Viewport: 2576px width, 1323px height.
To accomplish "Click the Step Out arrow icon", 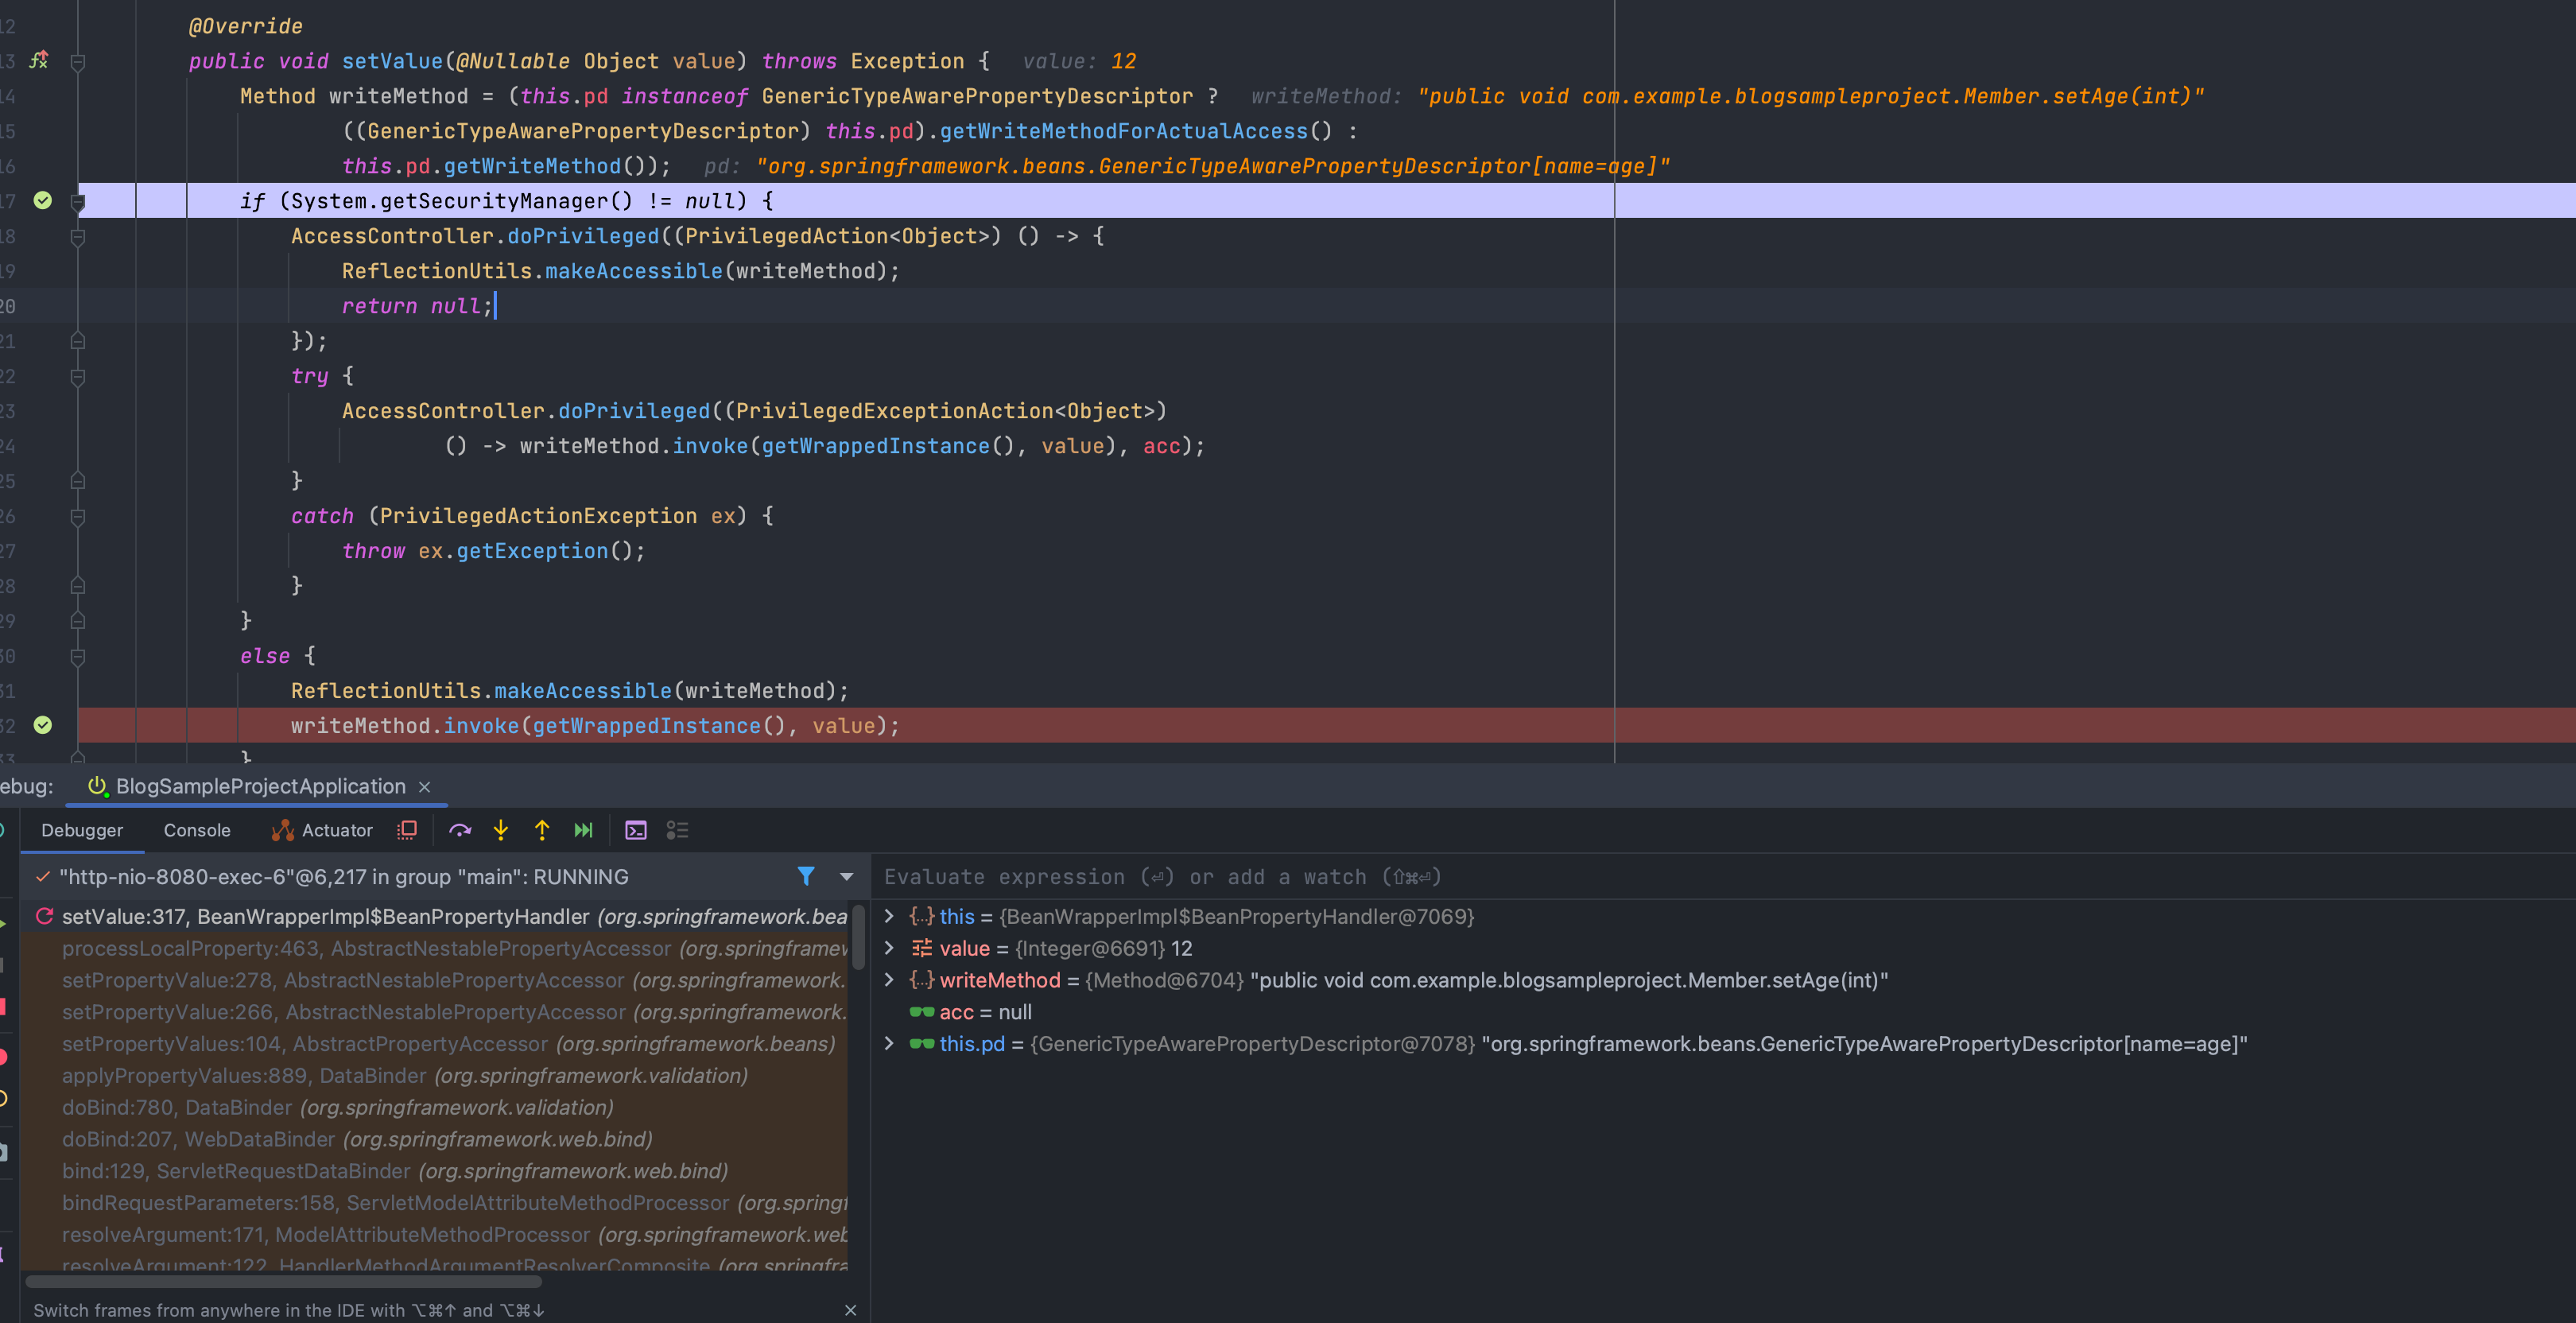I will click(542, 830).
